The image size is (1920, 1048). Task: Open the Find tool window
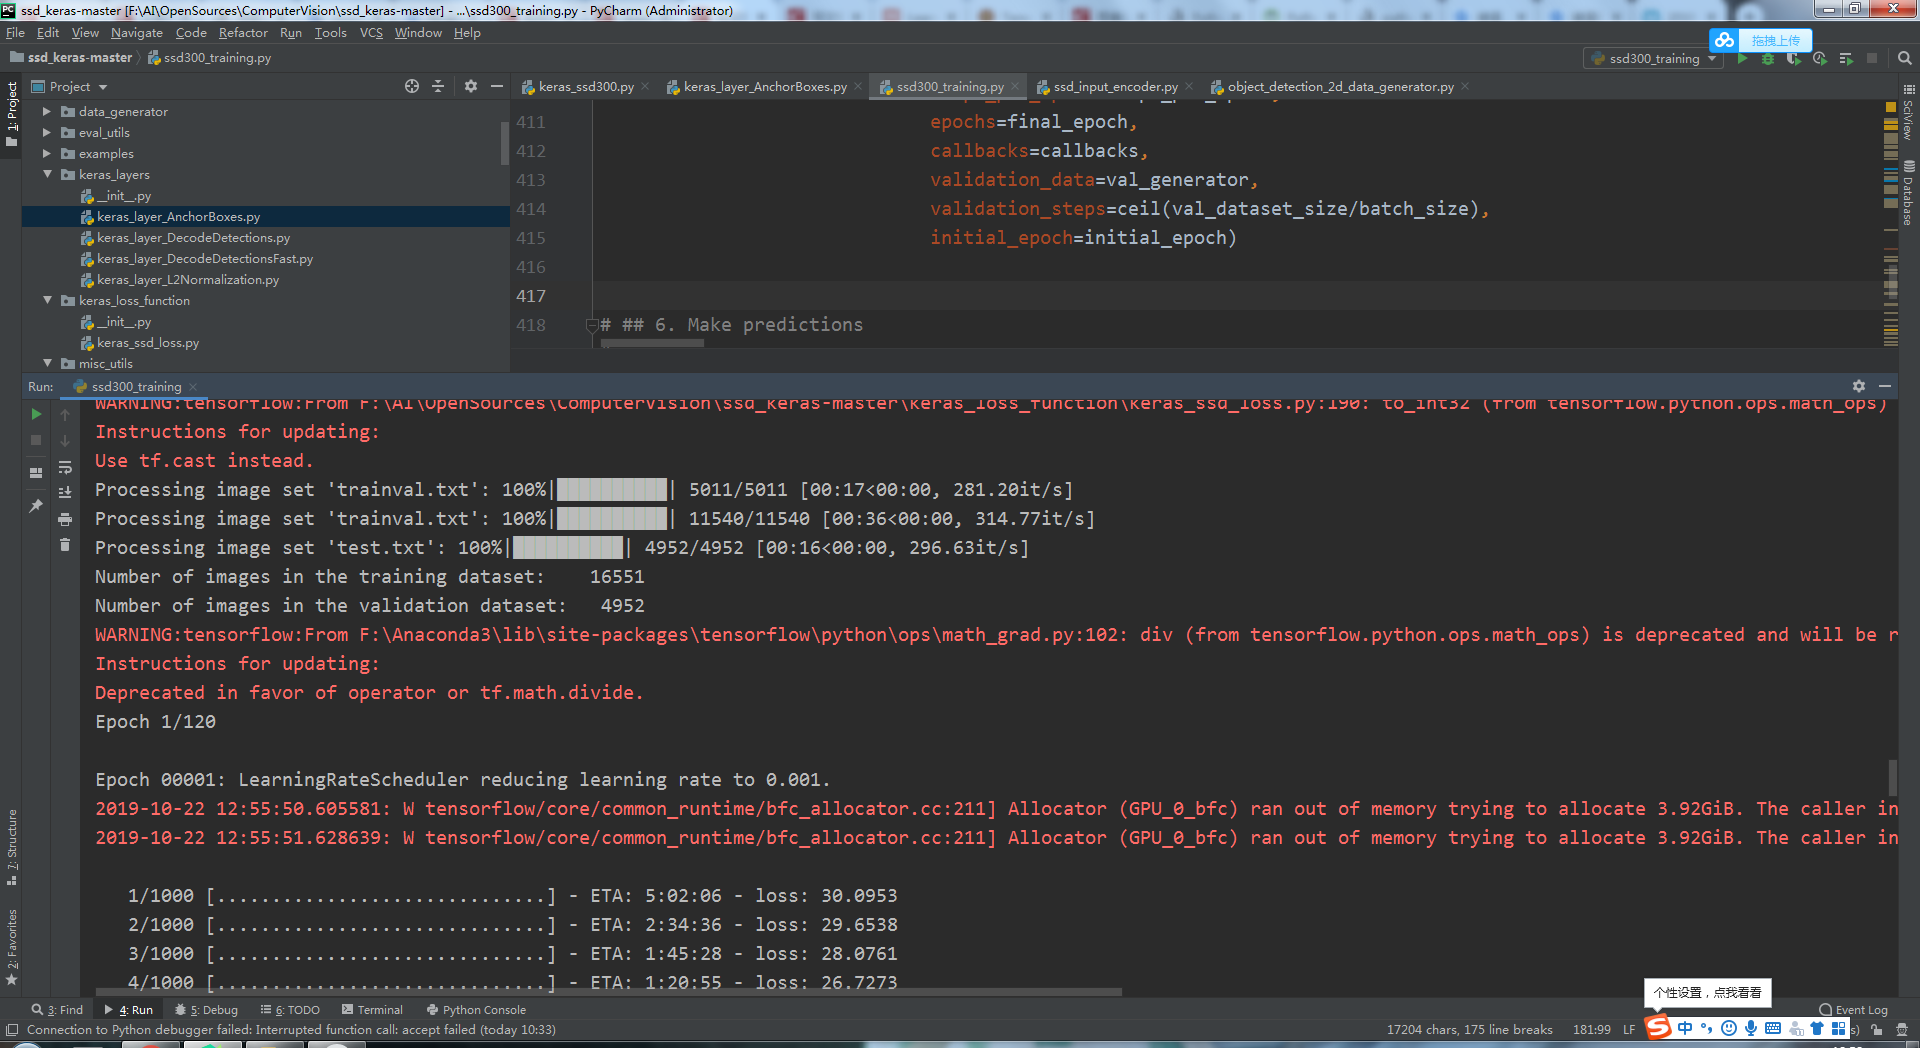point(57,1010)
